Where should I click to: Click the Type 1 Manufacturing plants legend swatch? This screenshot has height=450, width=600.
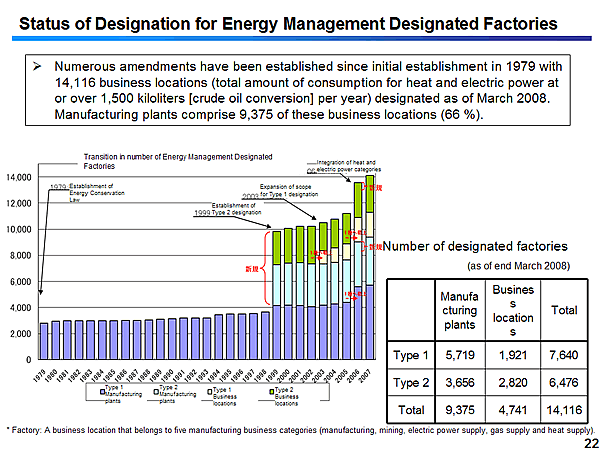(102, 392)
